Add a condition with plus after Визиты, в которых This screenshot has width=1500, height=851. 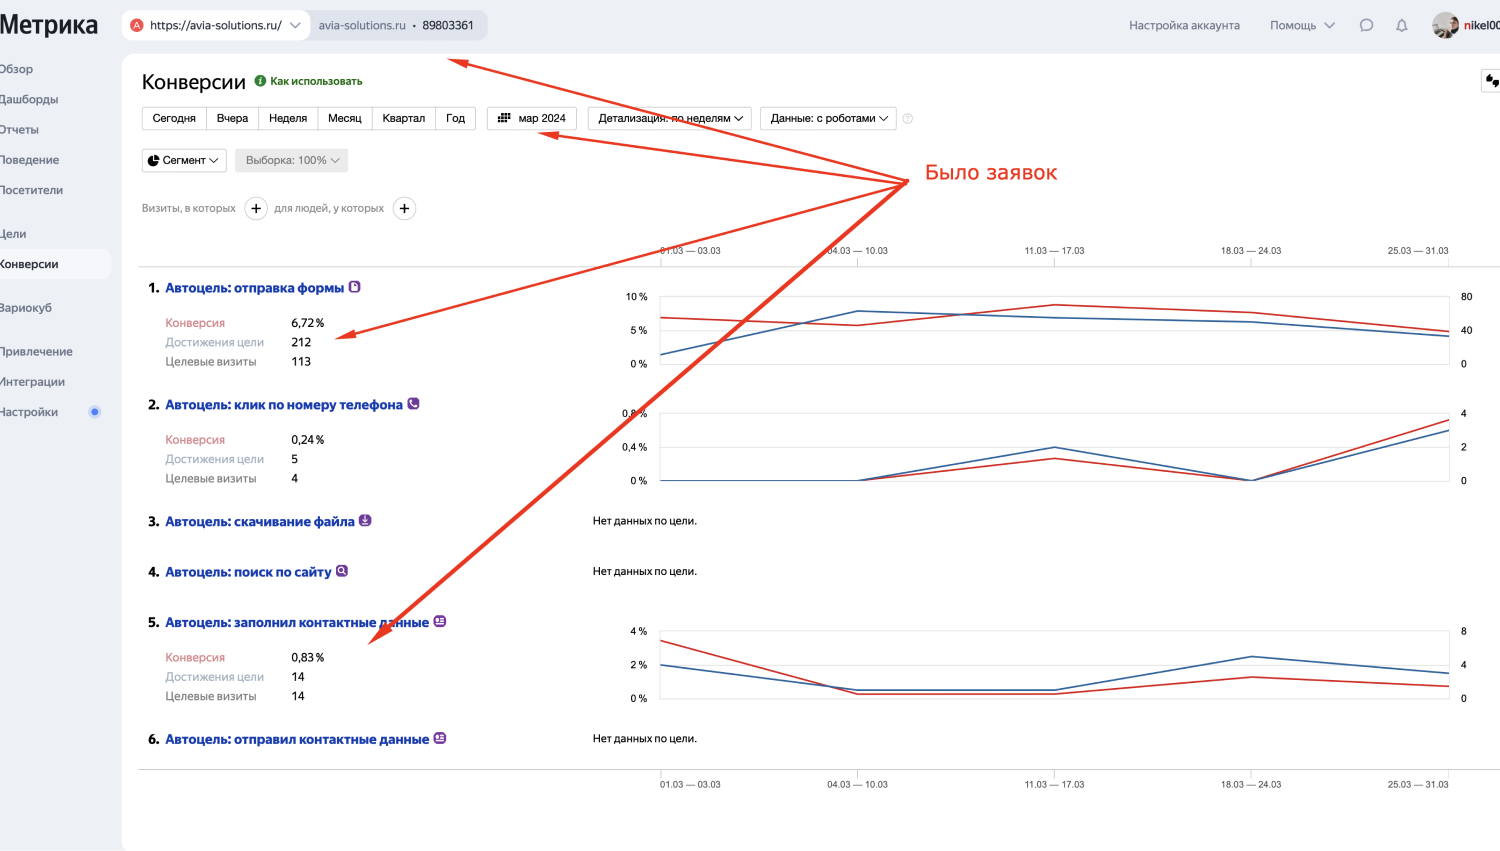click(256, 208)
